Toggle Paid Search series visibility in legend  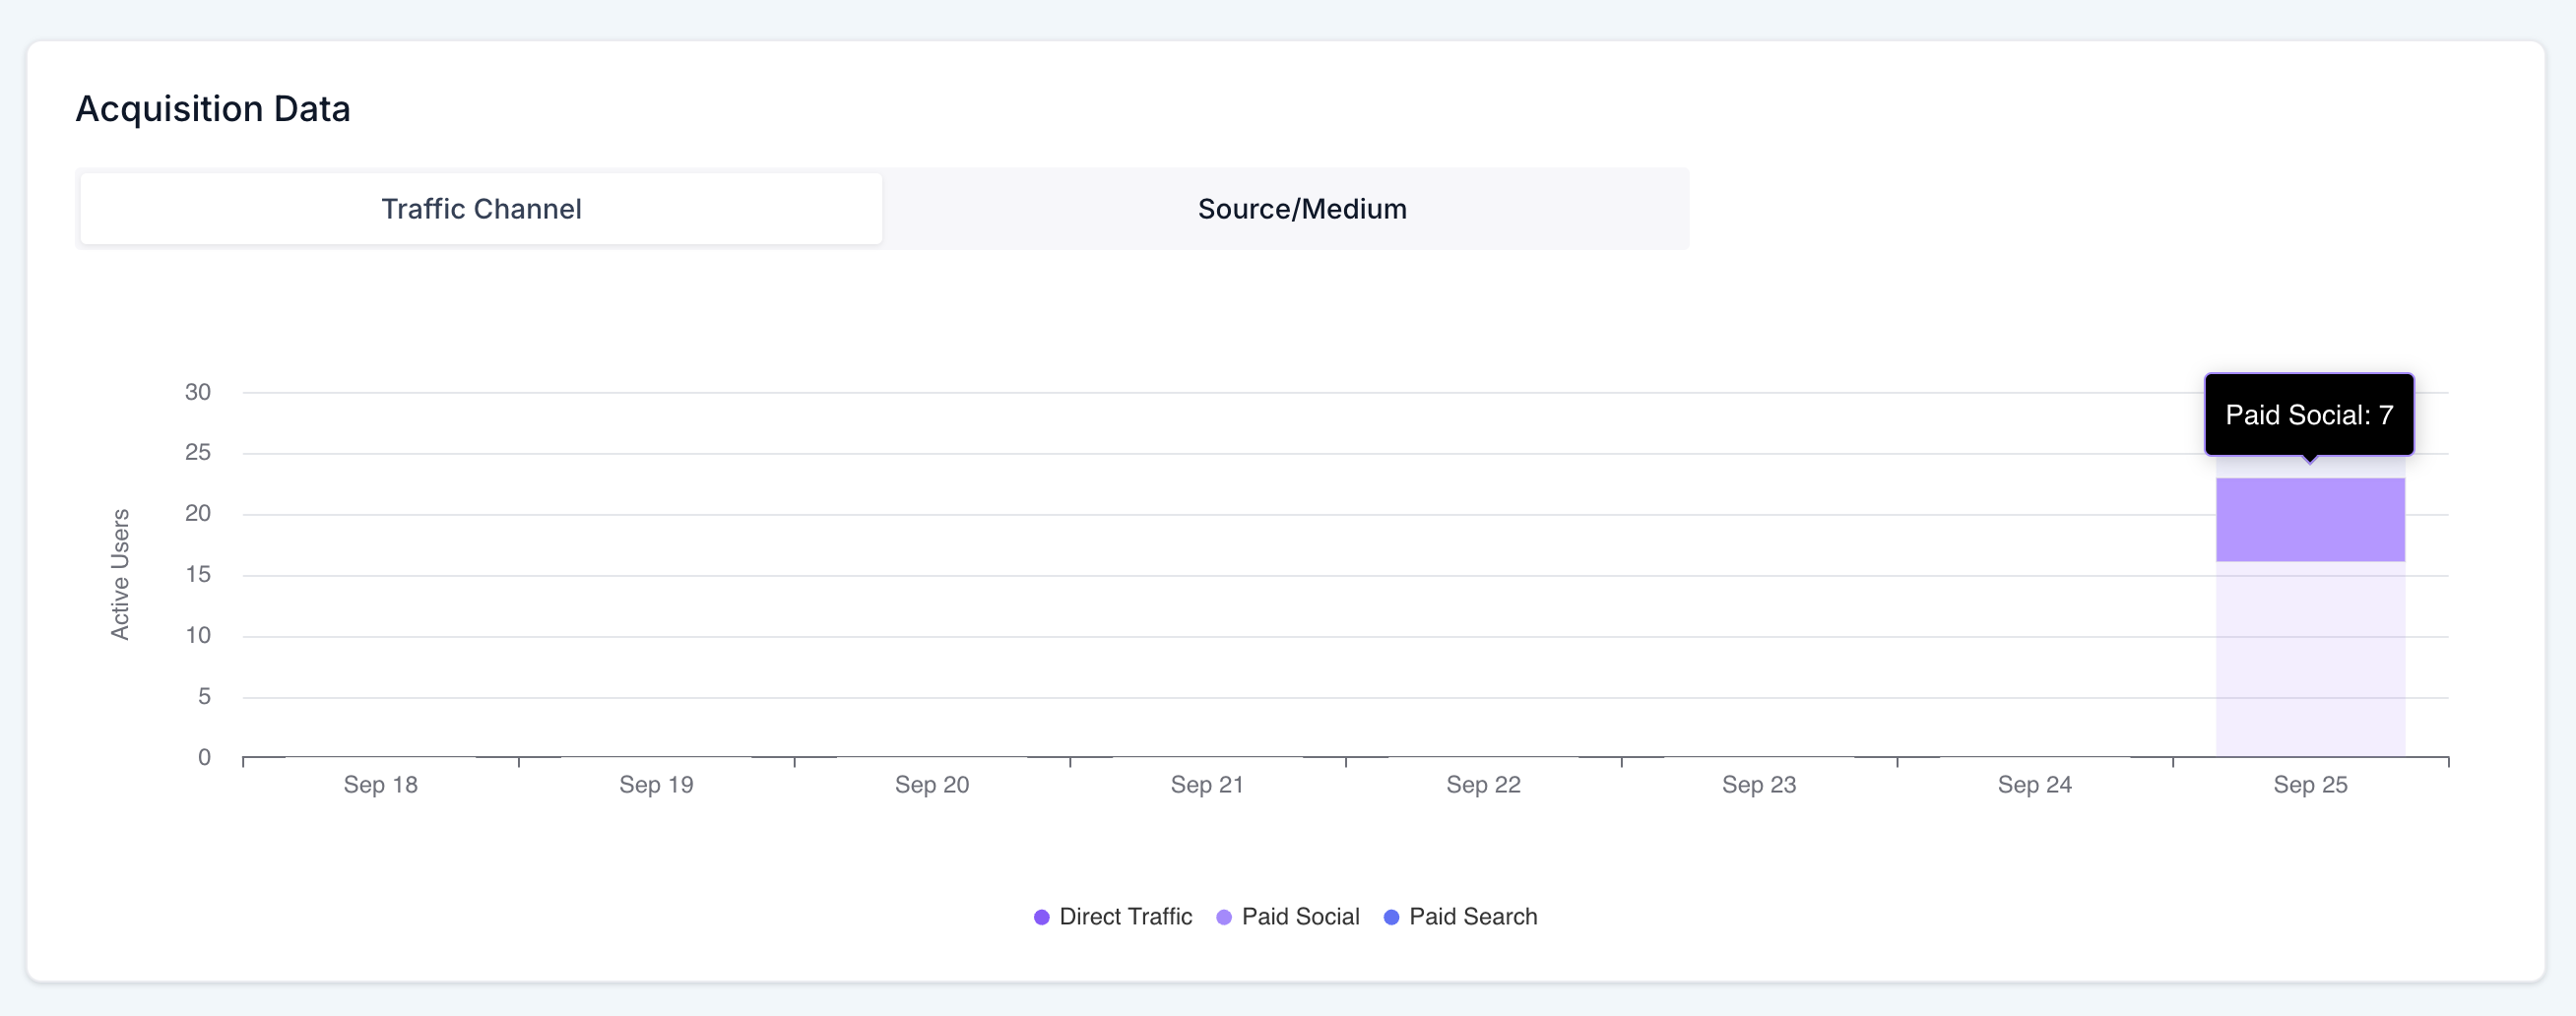click(1390, 916)
